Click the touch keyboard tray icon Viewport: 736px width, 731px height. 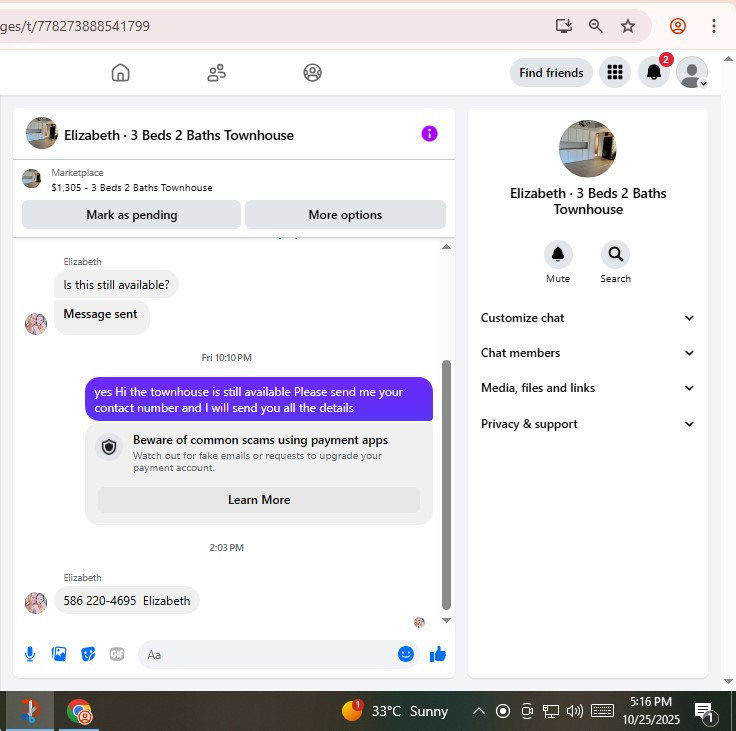(602, 711)
